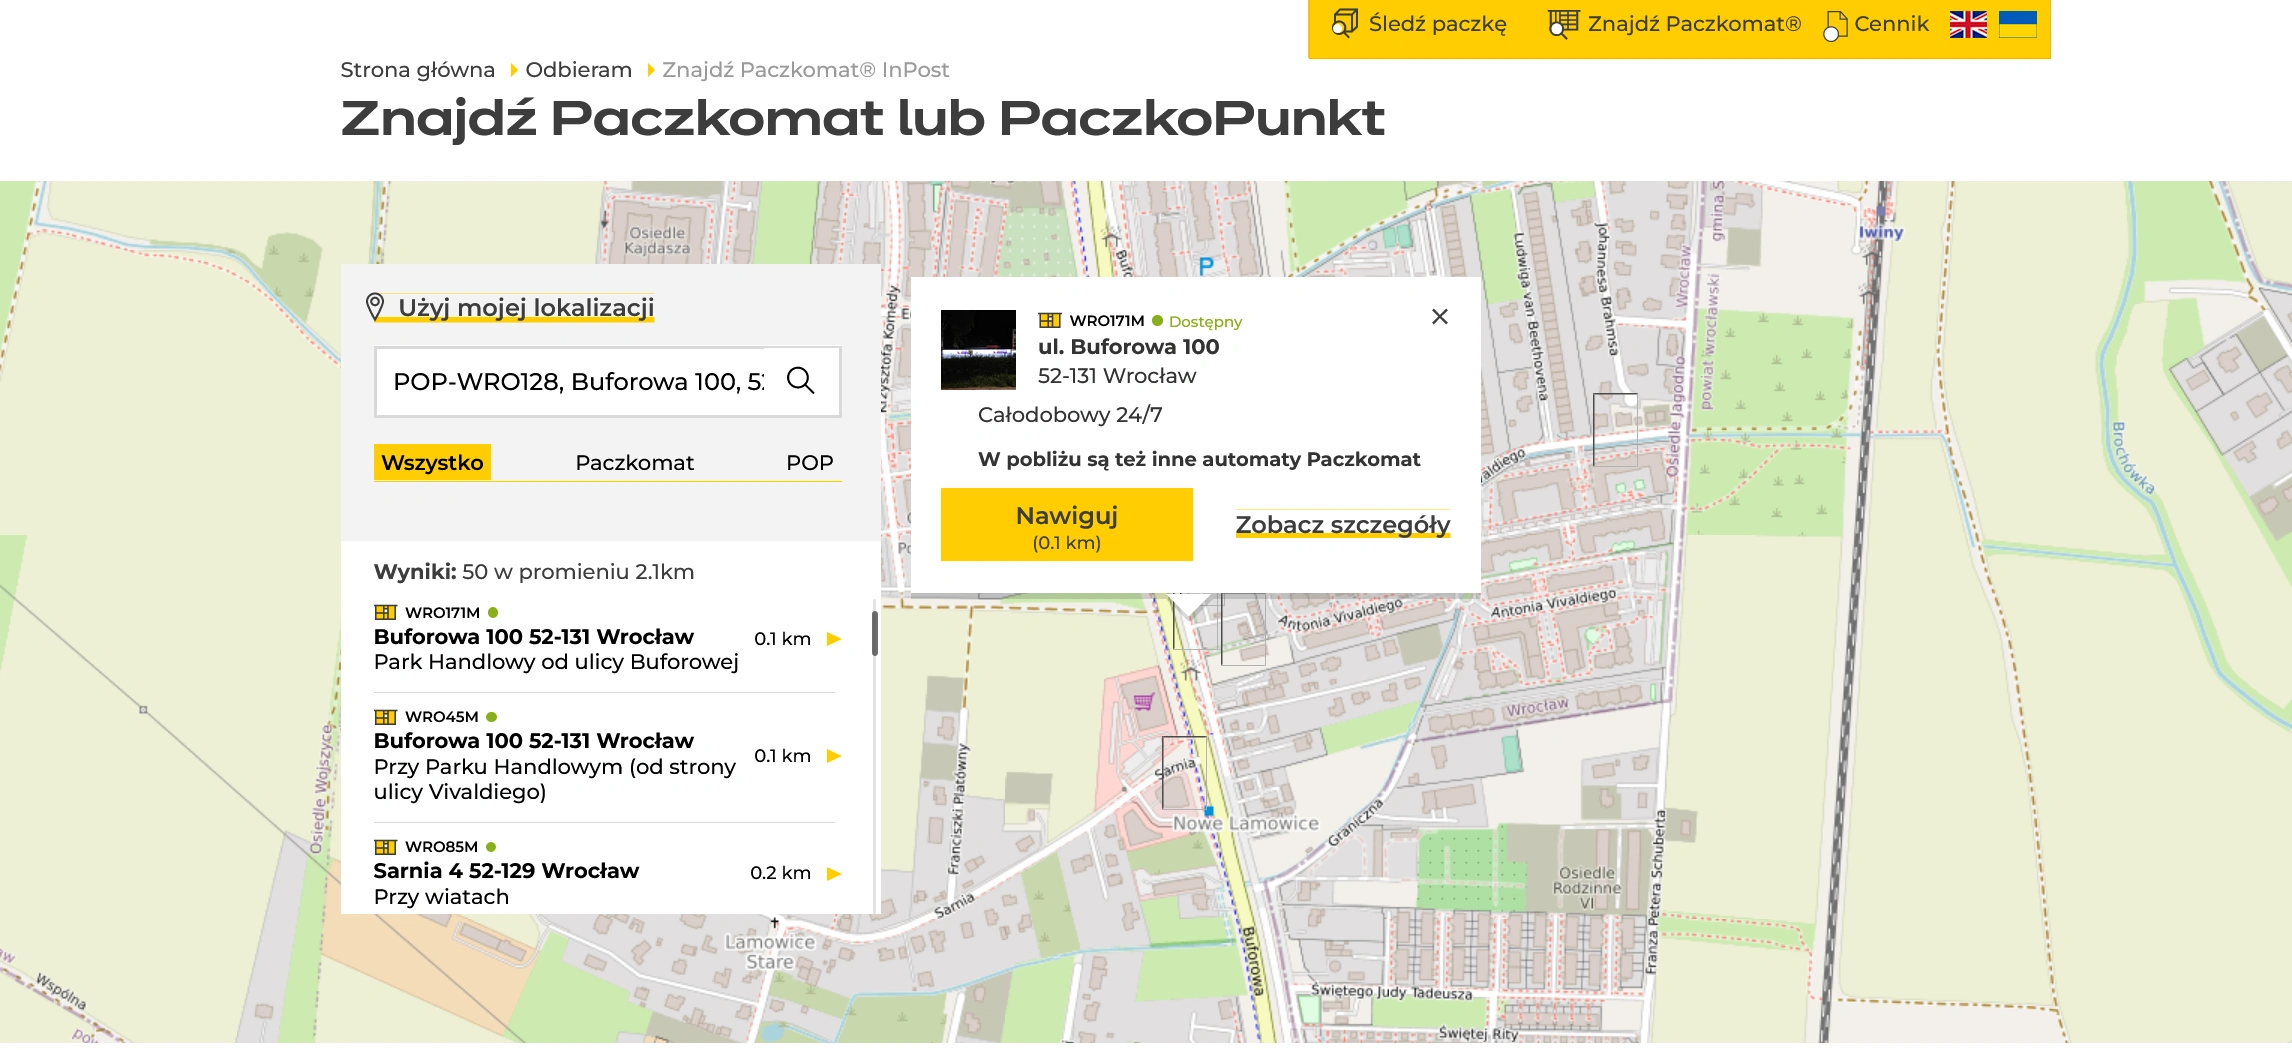This screenshot has width=2292, height=1050.
Task: Click the Dostępny status label in popup
Action: tap(1205, 321)
